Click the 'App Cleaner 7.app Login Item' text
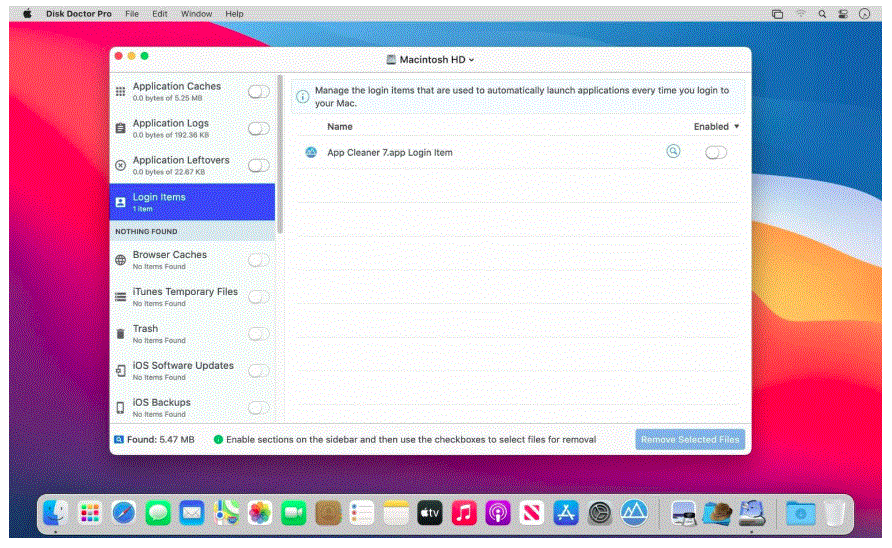 tap(390, 153)
